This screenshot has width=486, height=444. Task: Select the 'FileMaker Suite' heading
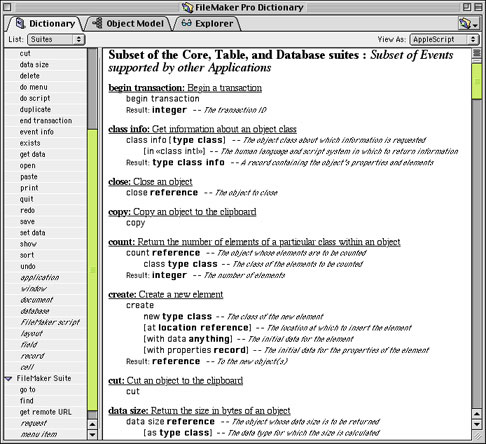point(44,378)
